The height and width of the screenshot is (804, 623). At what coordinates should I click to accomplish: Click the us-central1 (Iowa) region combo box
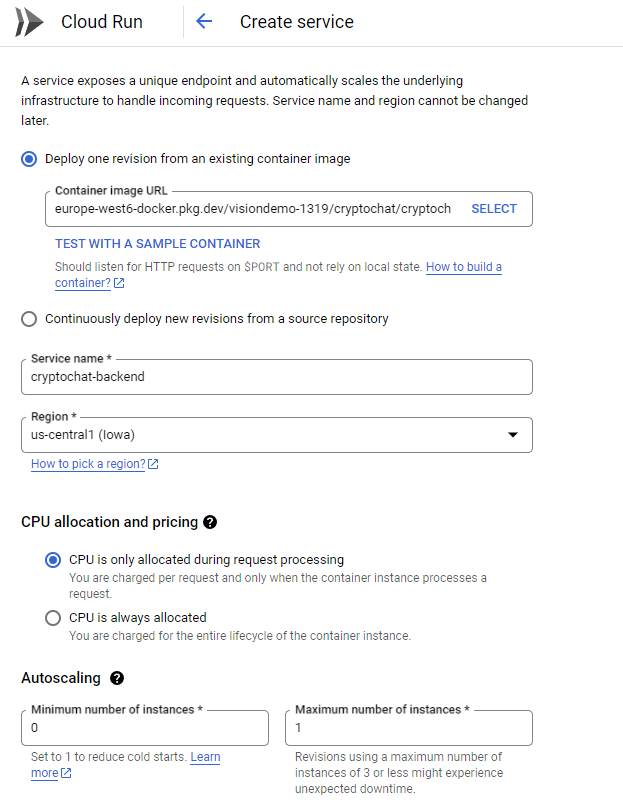click(260, 435)
